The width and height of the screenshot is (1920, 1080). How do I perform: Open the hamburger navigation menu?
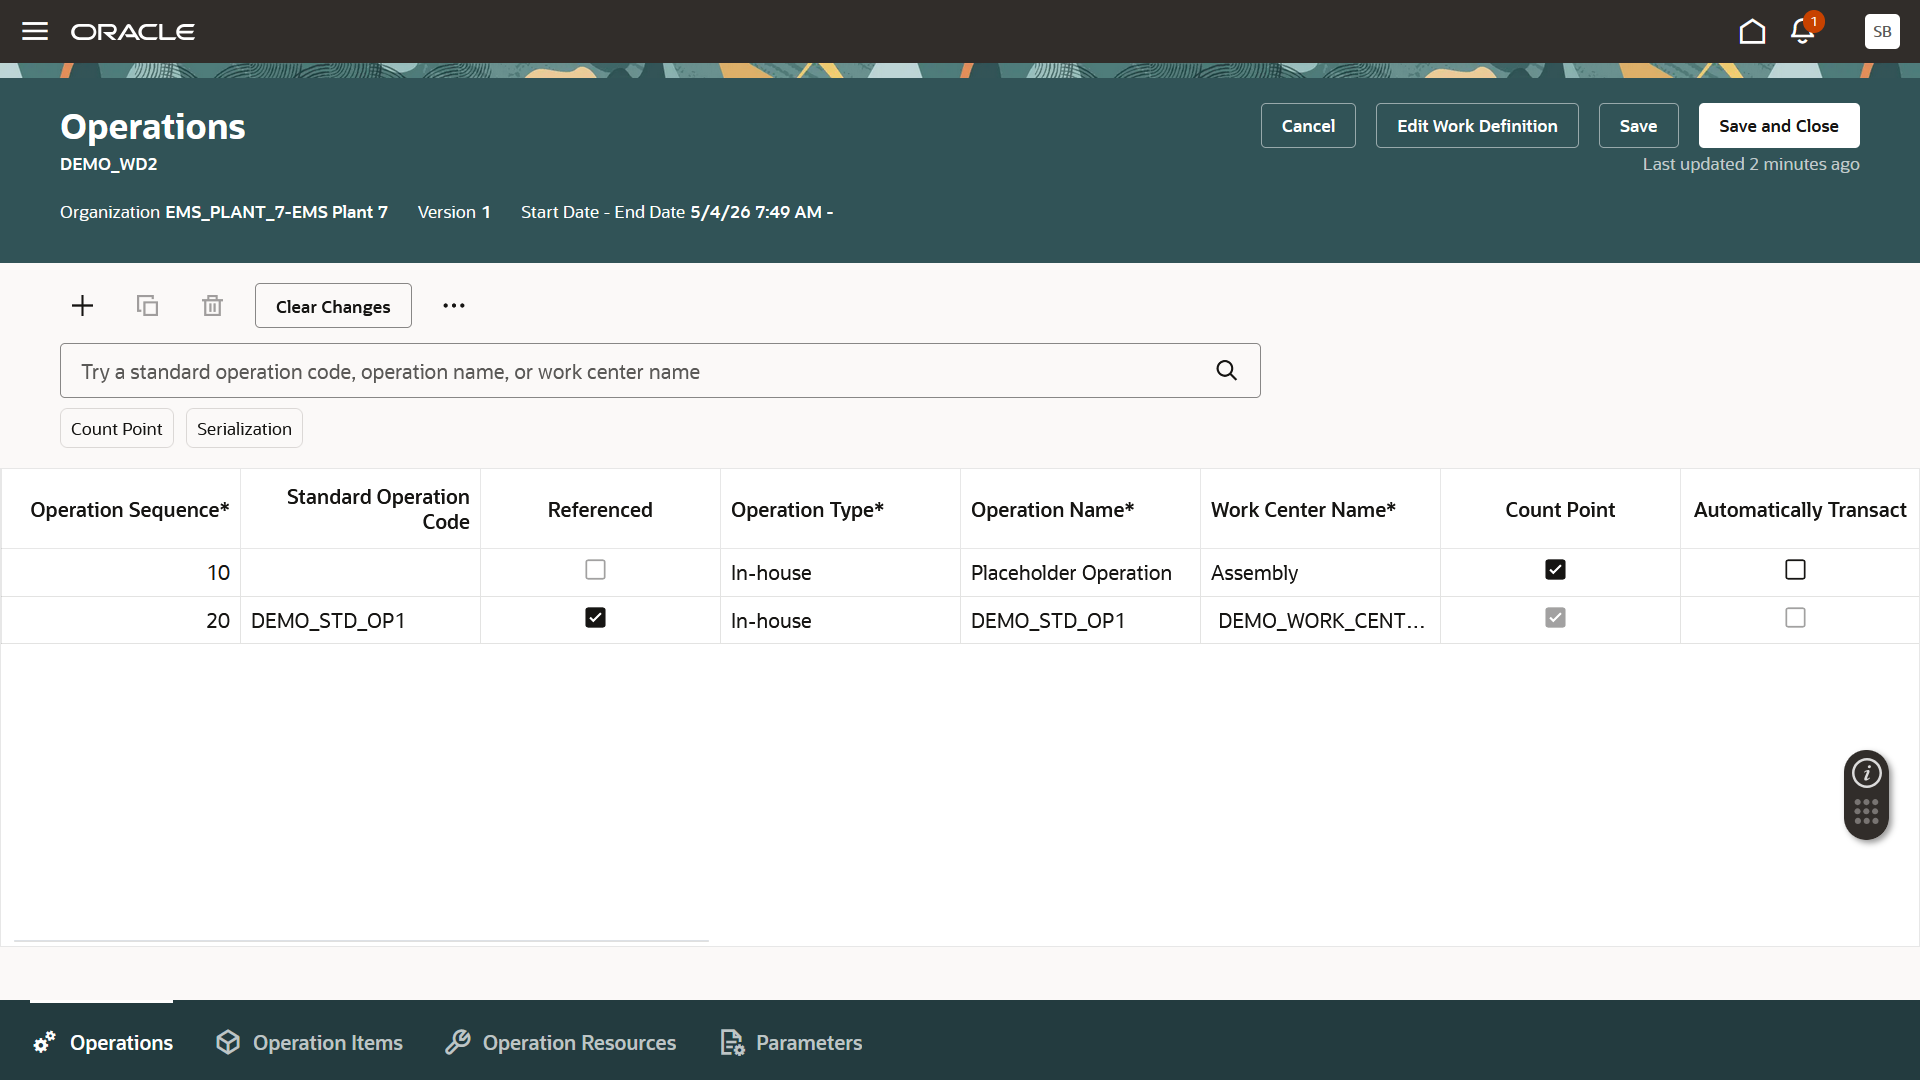35,31
